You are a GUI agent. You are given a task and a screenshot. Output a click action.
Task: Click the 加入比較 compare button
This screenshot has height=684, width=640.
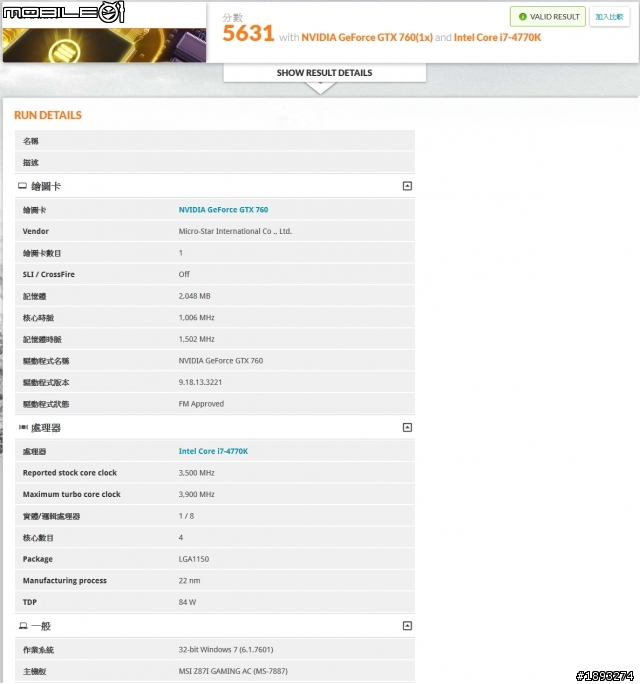click(609, 17)
